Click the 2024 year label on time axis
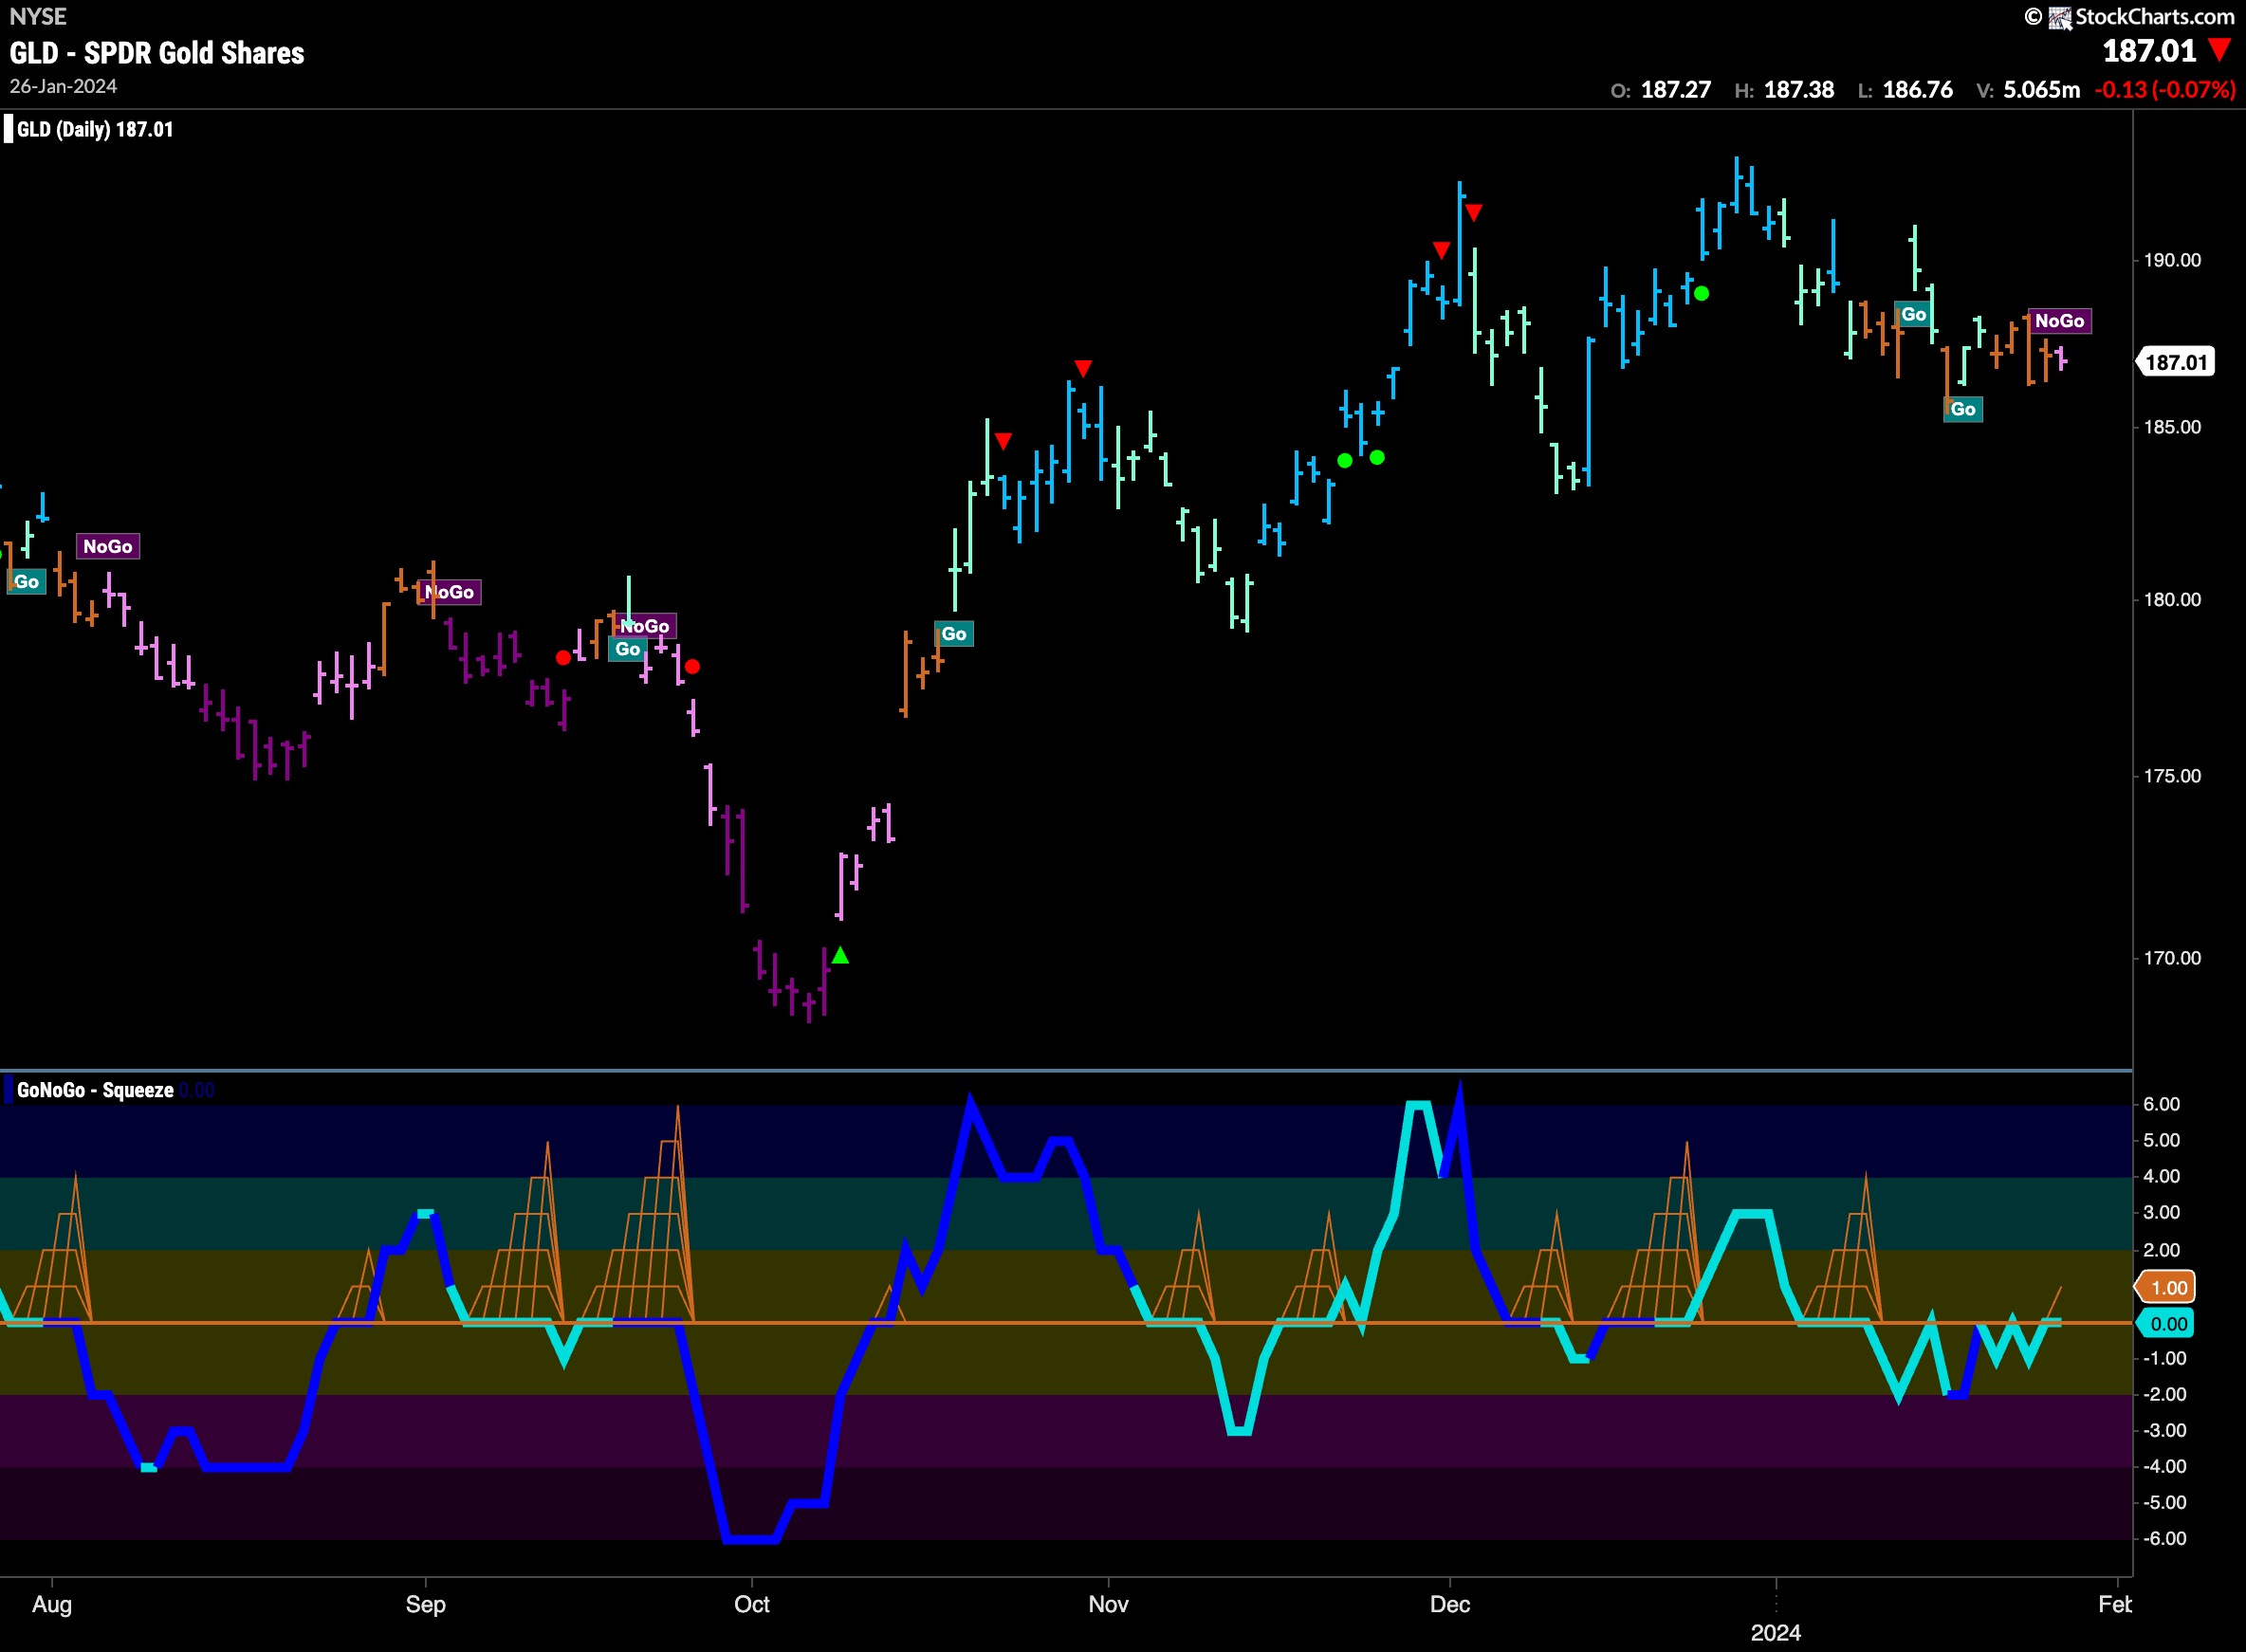This screenshot has height=1652, width=2246. click(x=1776, y=1633)
